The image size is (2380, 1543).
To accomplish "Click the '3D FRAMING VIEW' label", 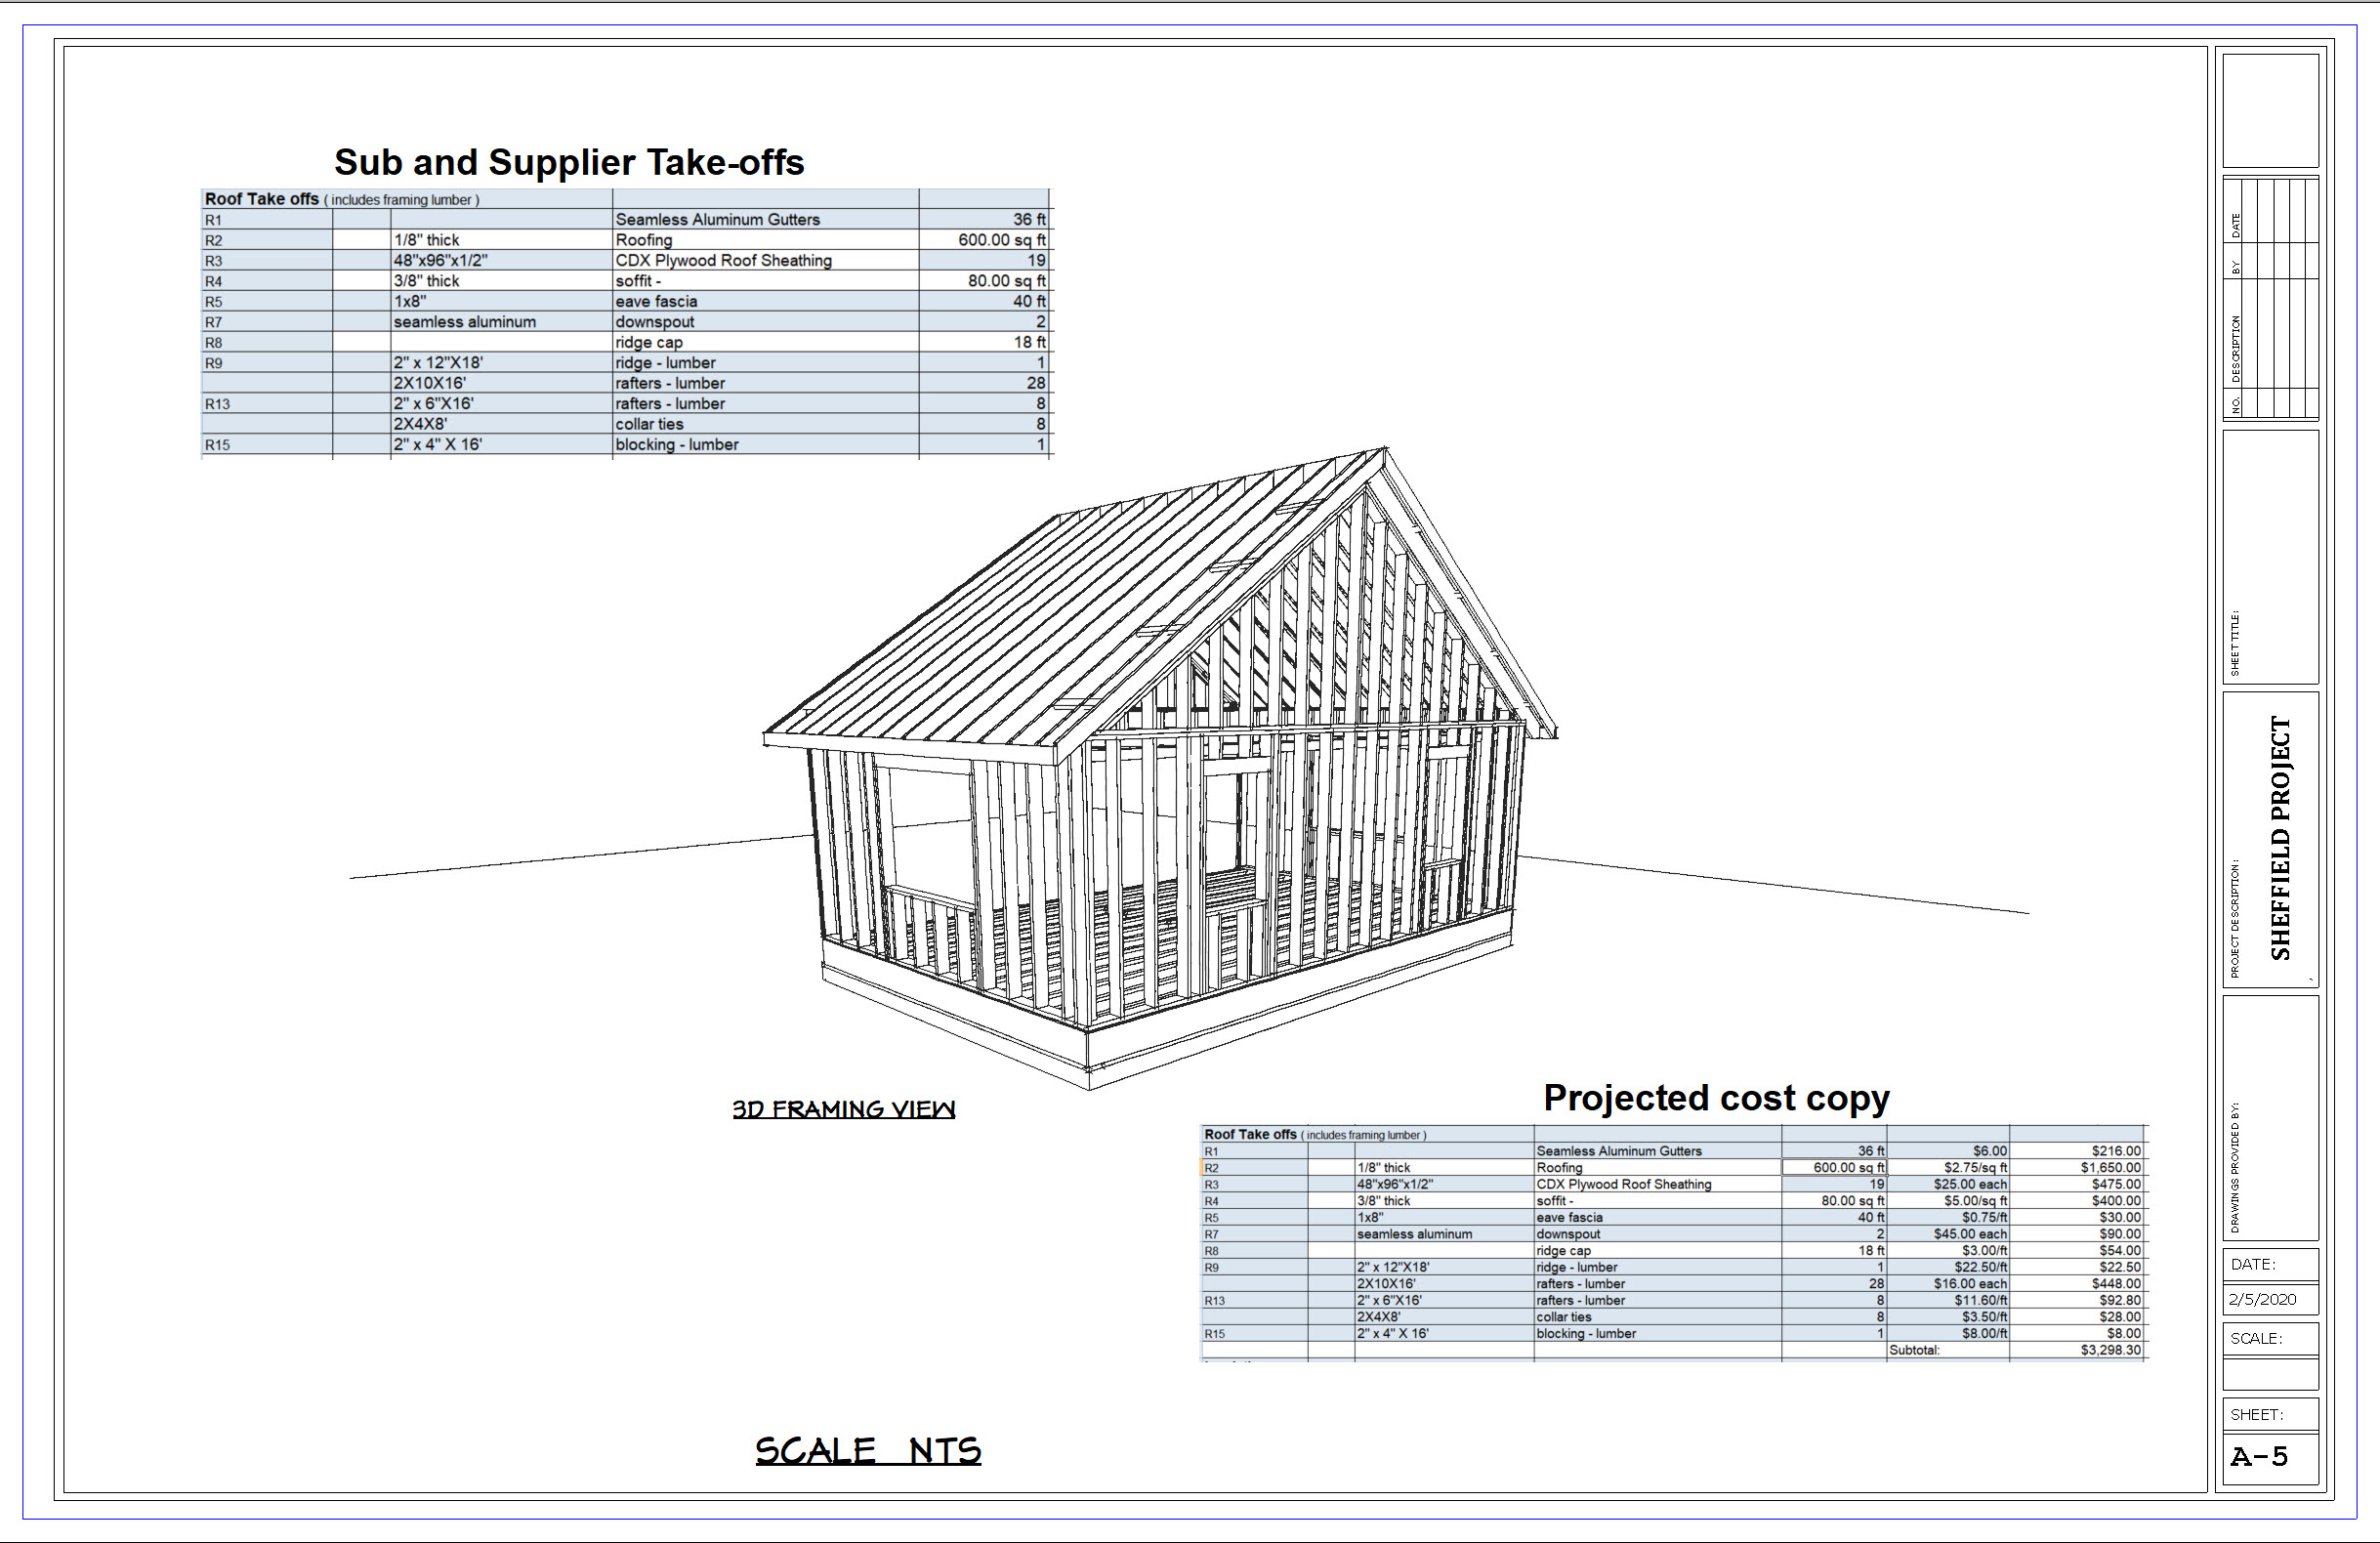I will (843, 1109).
